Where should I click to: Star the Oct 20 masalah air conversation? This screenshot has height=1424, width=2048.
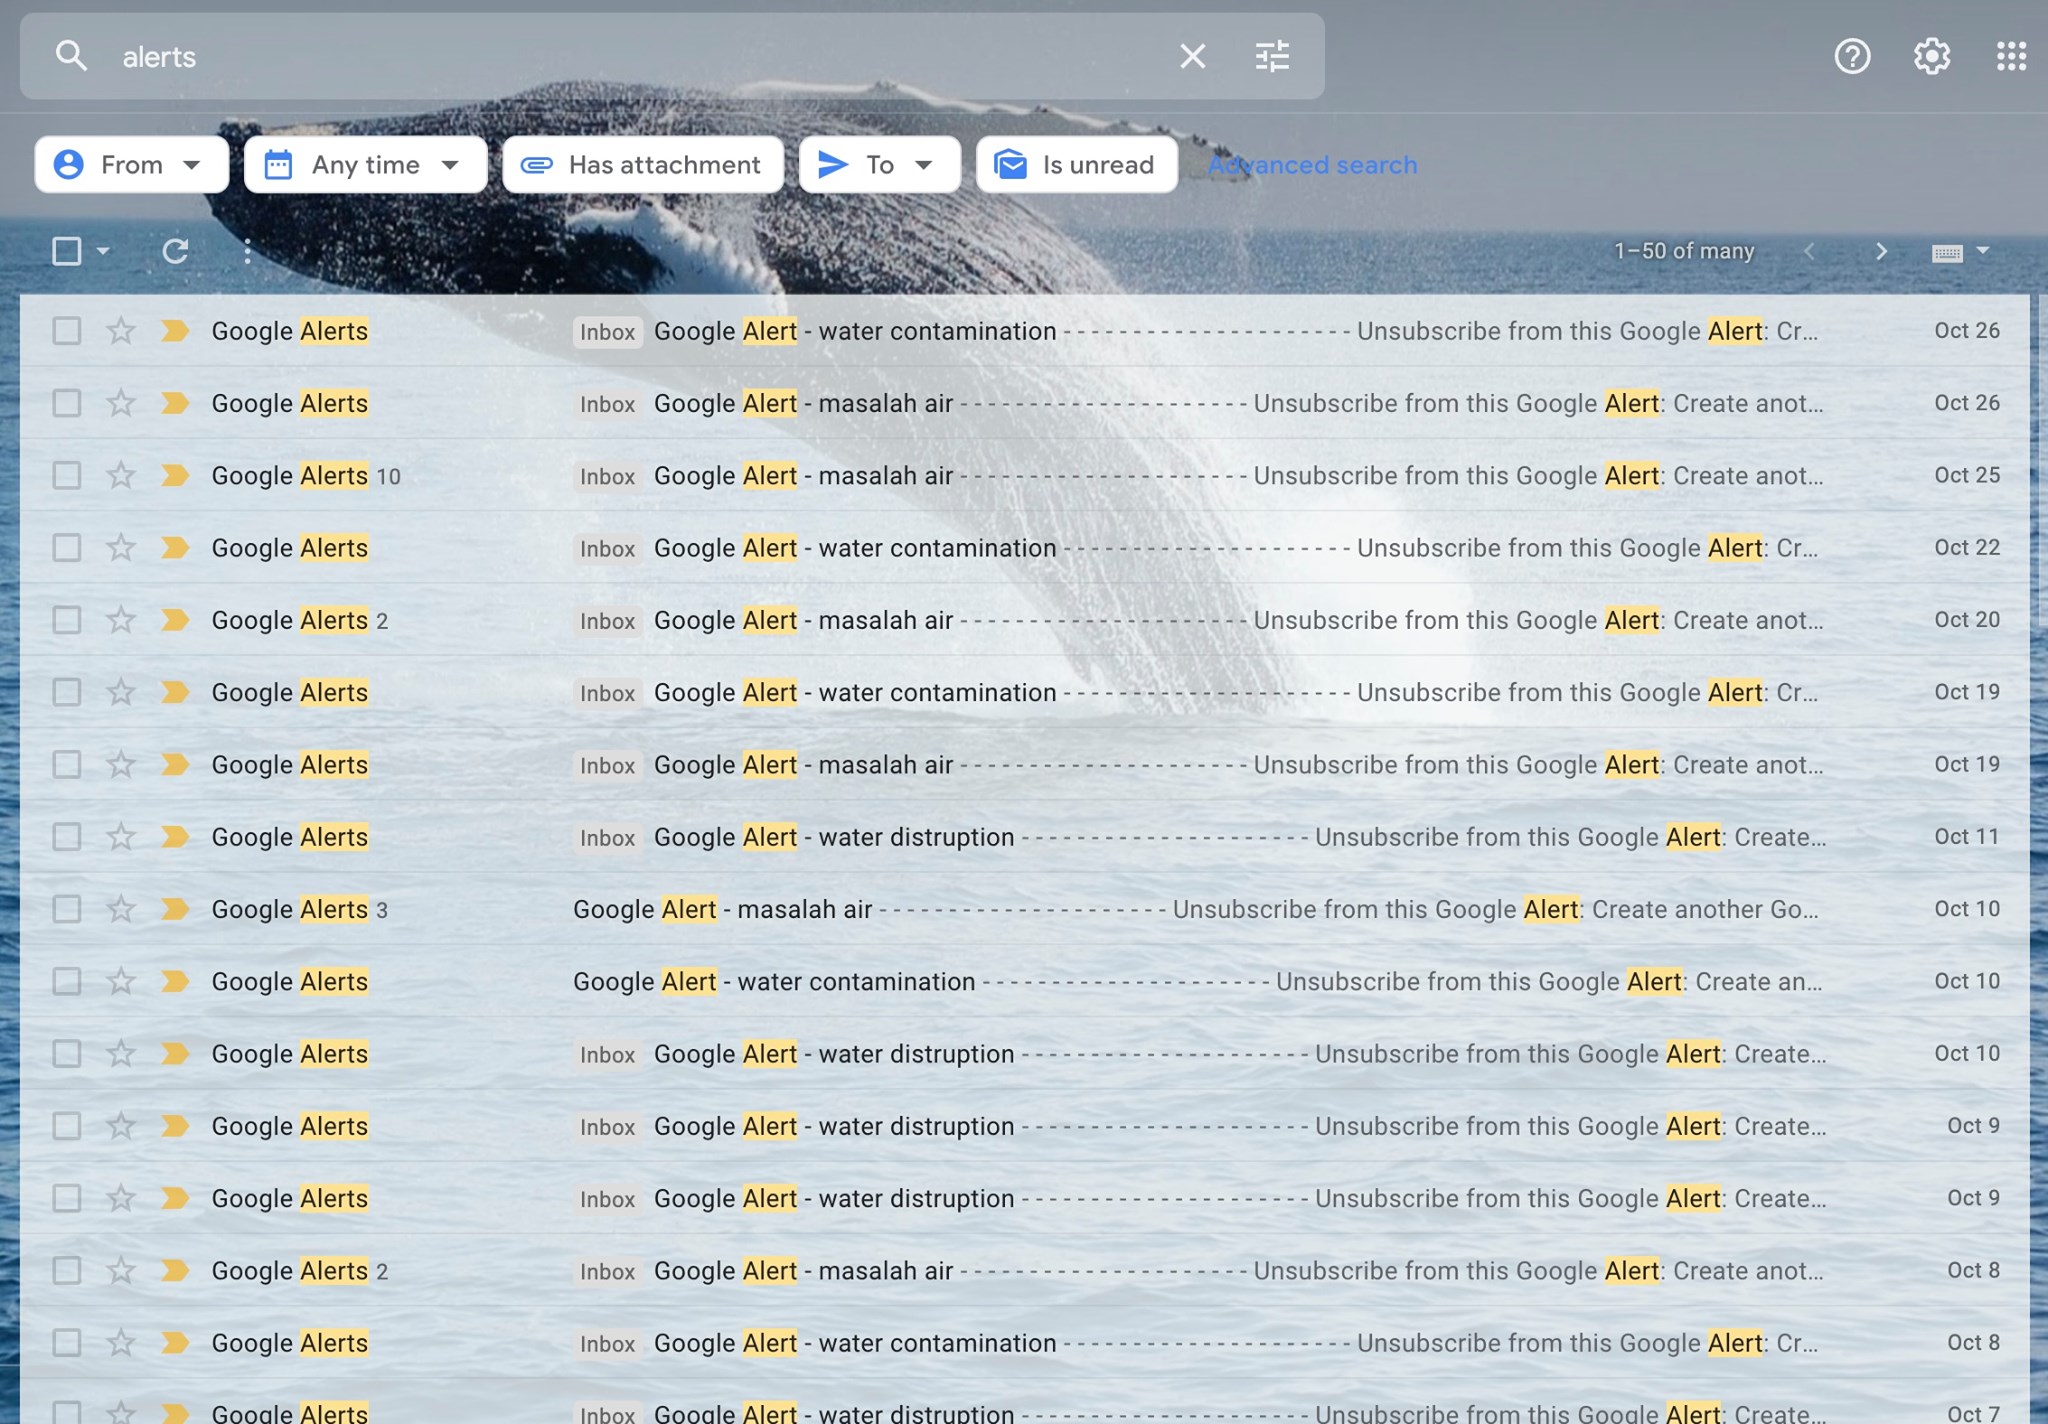pyautogui.click(x=121, y=620)
